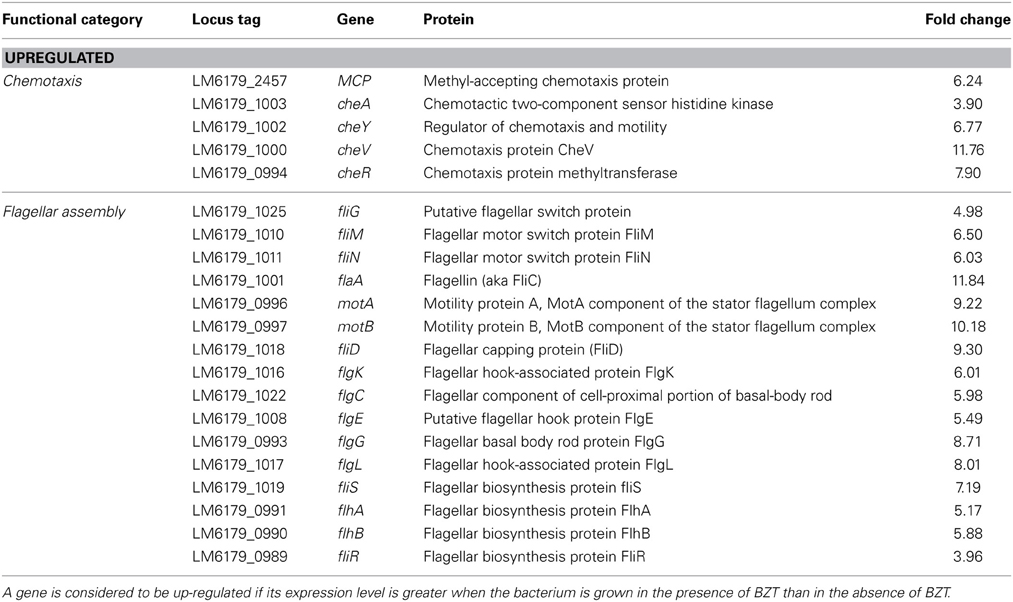The height and width of the screenshot is (602, 1013).
Task: Click locus tag LM6179_1025
Action: [238, 212]
